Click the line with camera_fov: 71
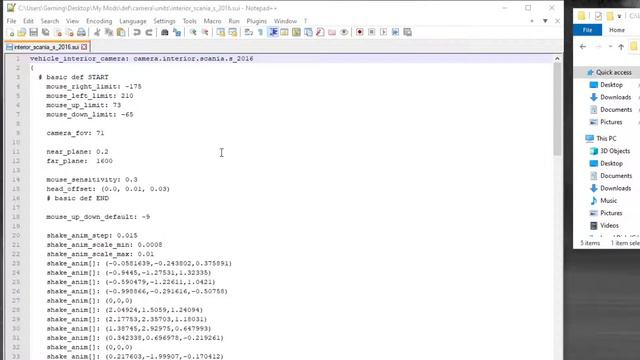This screenshot has height=360, width=640. click(76, 133)
